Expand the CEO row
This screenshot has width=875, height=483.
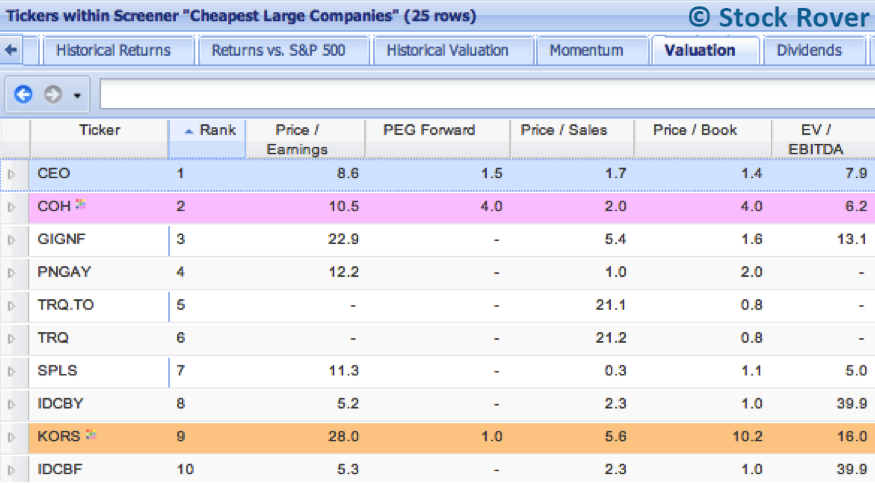(11, 174)
